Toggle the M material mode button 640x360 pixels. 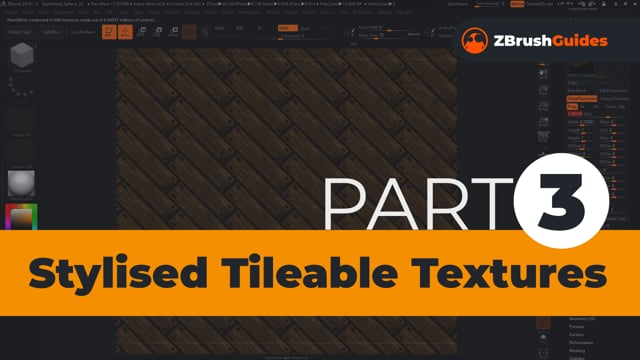(x=259, y=28)
